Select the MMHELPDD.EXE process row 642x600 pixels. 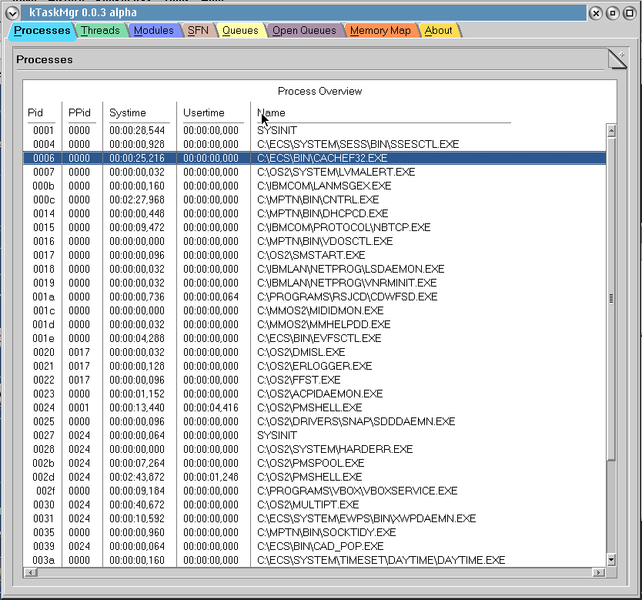(314, 324)
